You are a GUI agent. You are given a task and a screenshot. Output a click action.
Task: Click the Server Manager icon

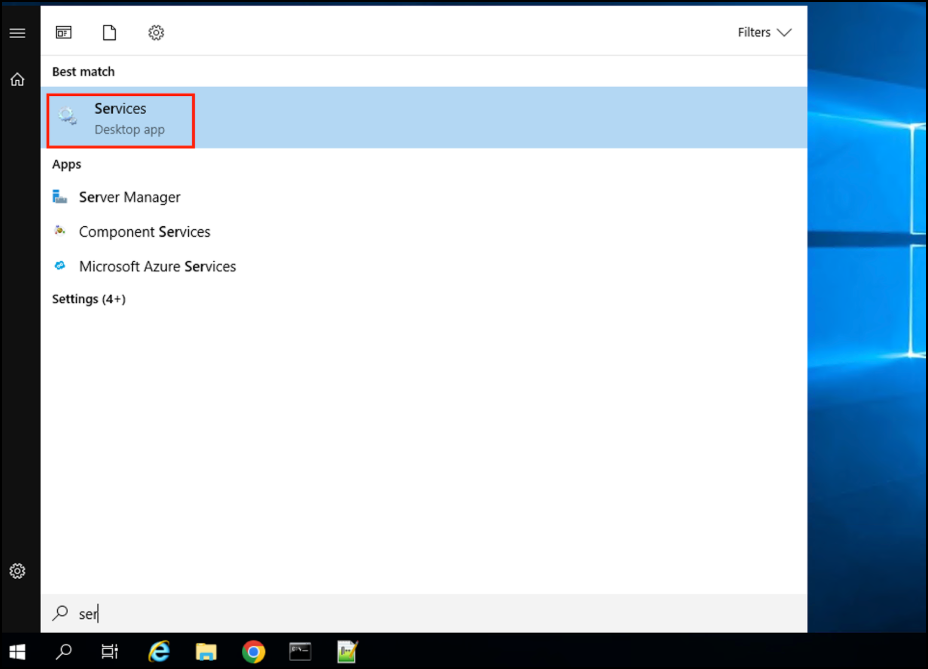60,196
